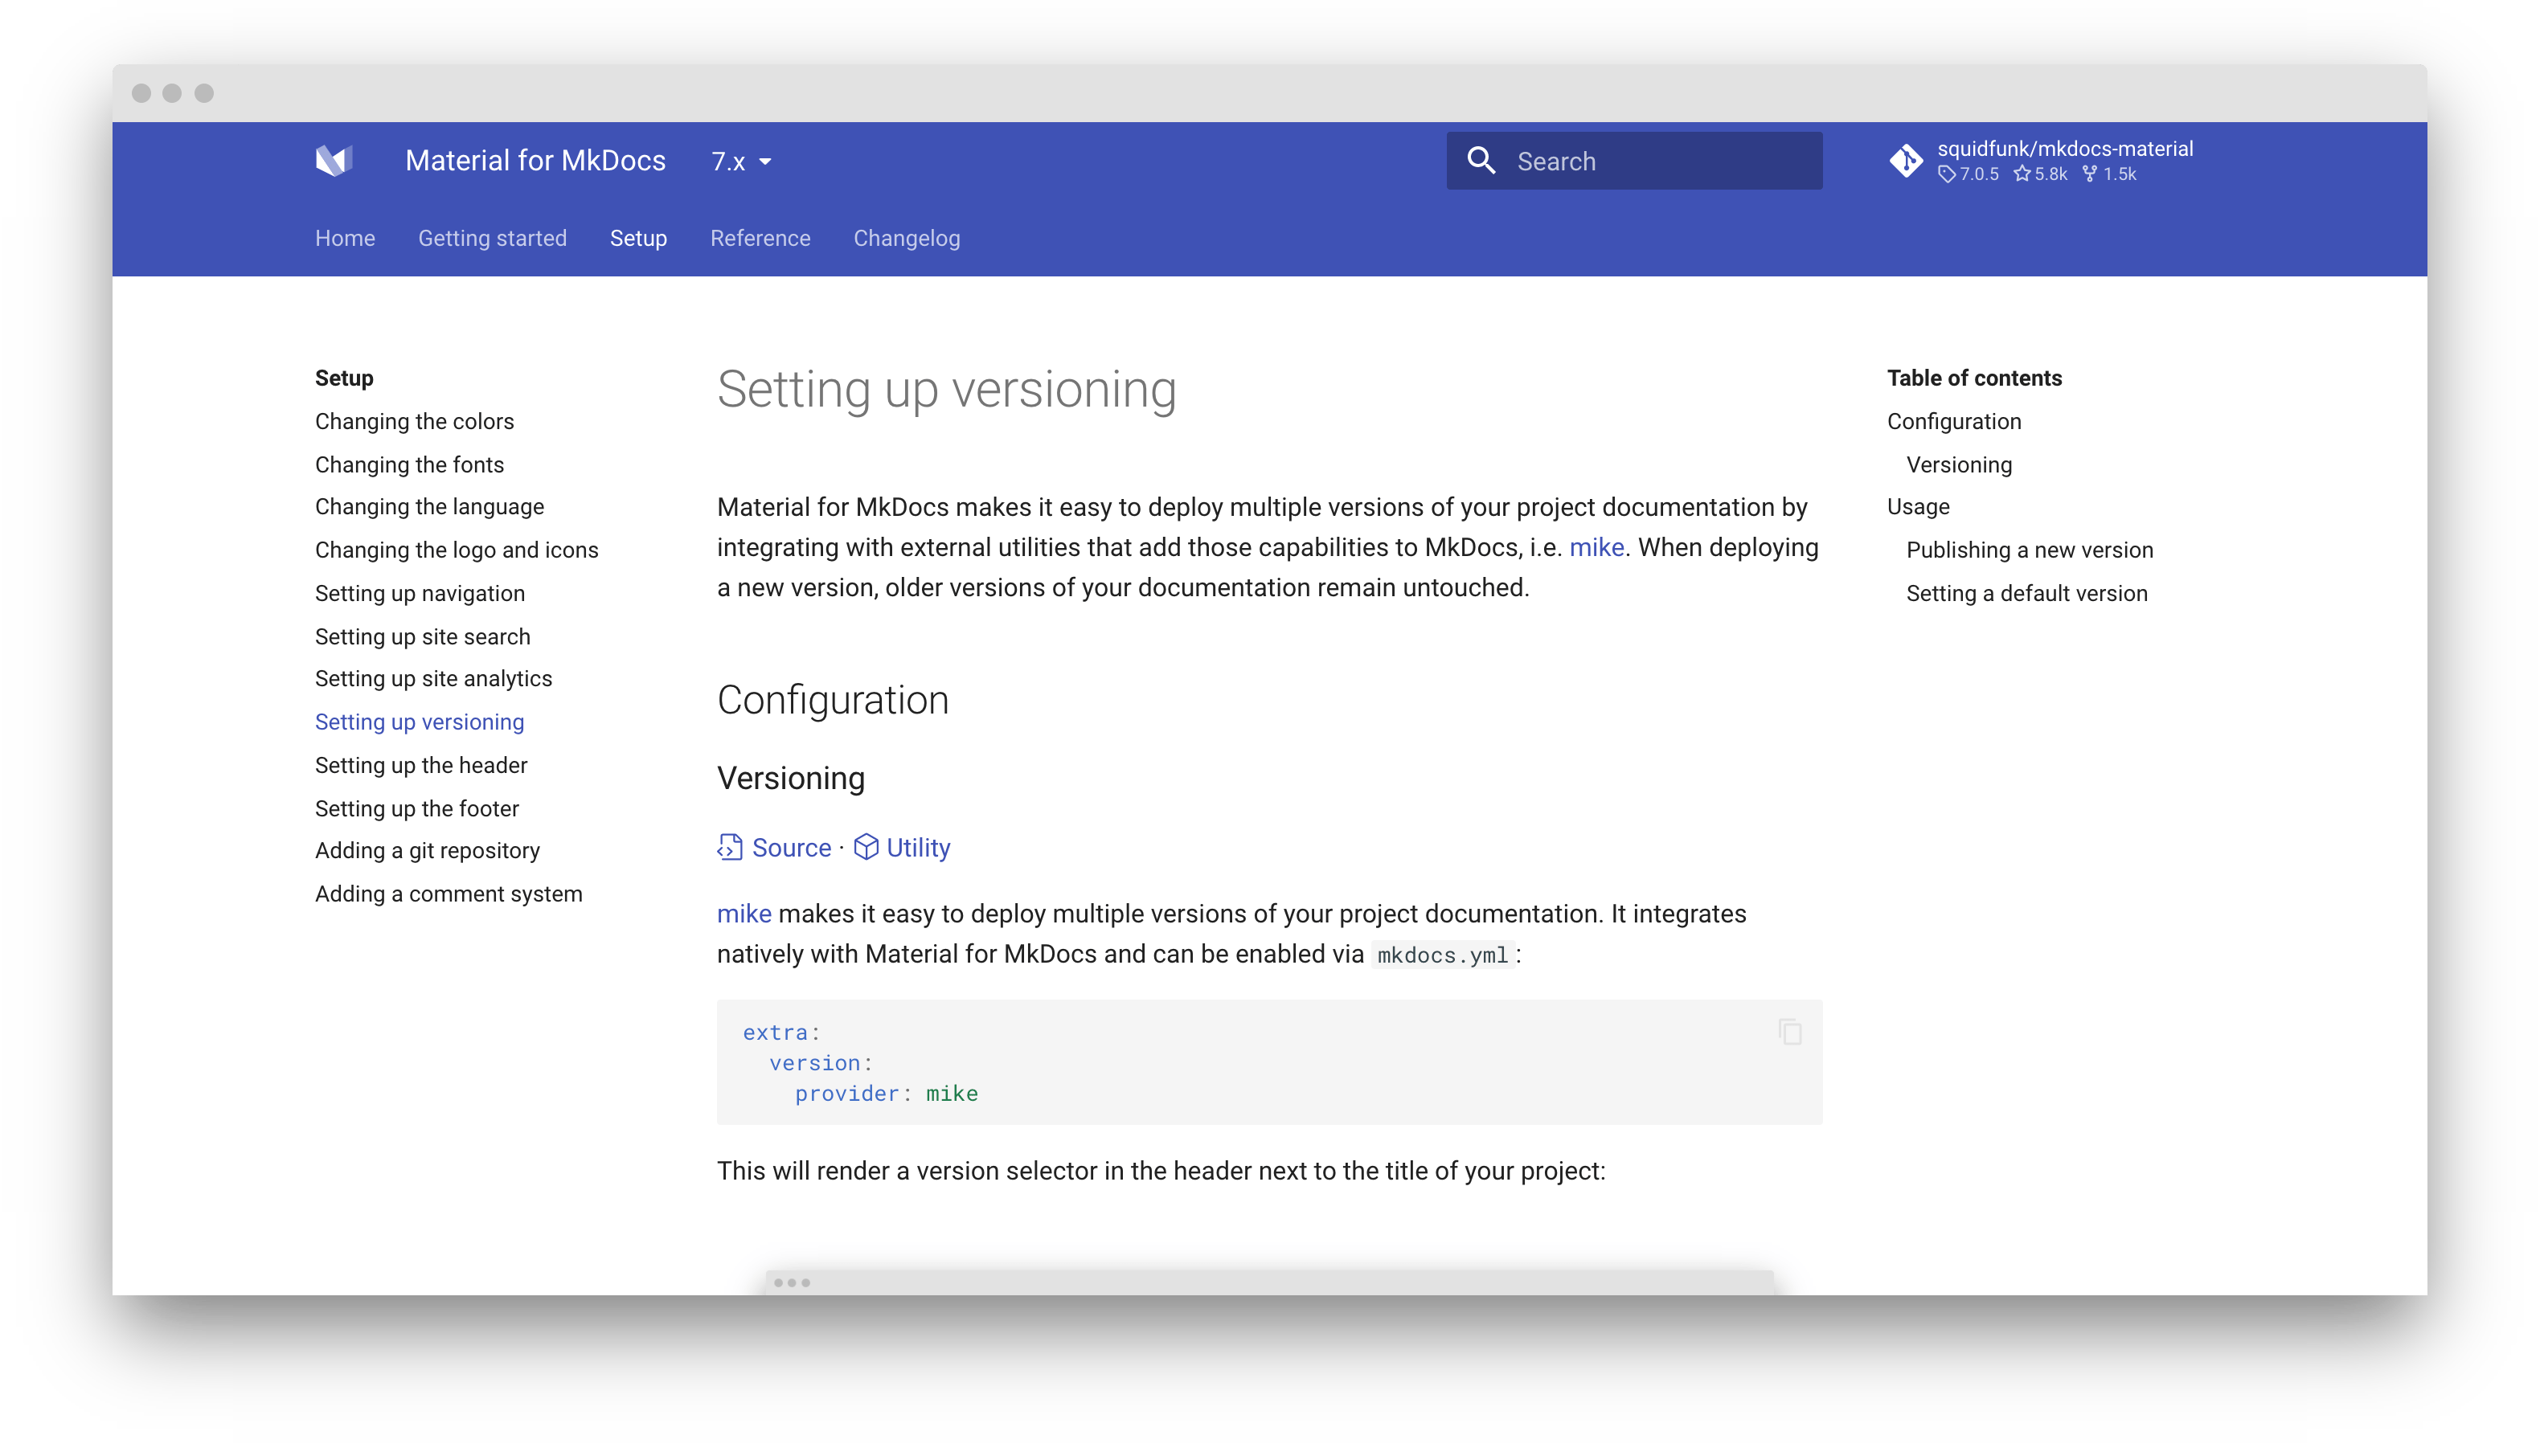Click the Material for MkDocs logo icon

335,162
